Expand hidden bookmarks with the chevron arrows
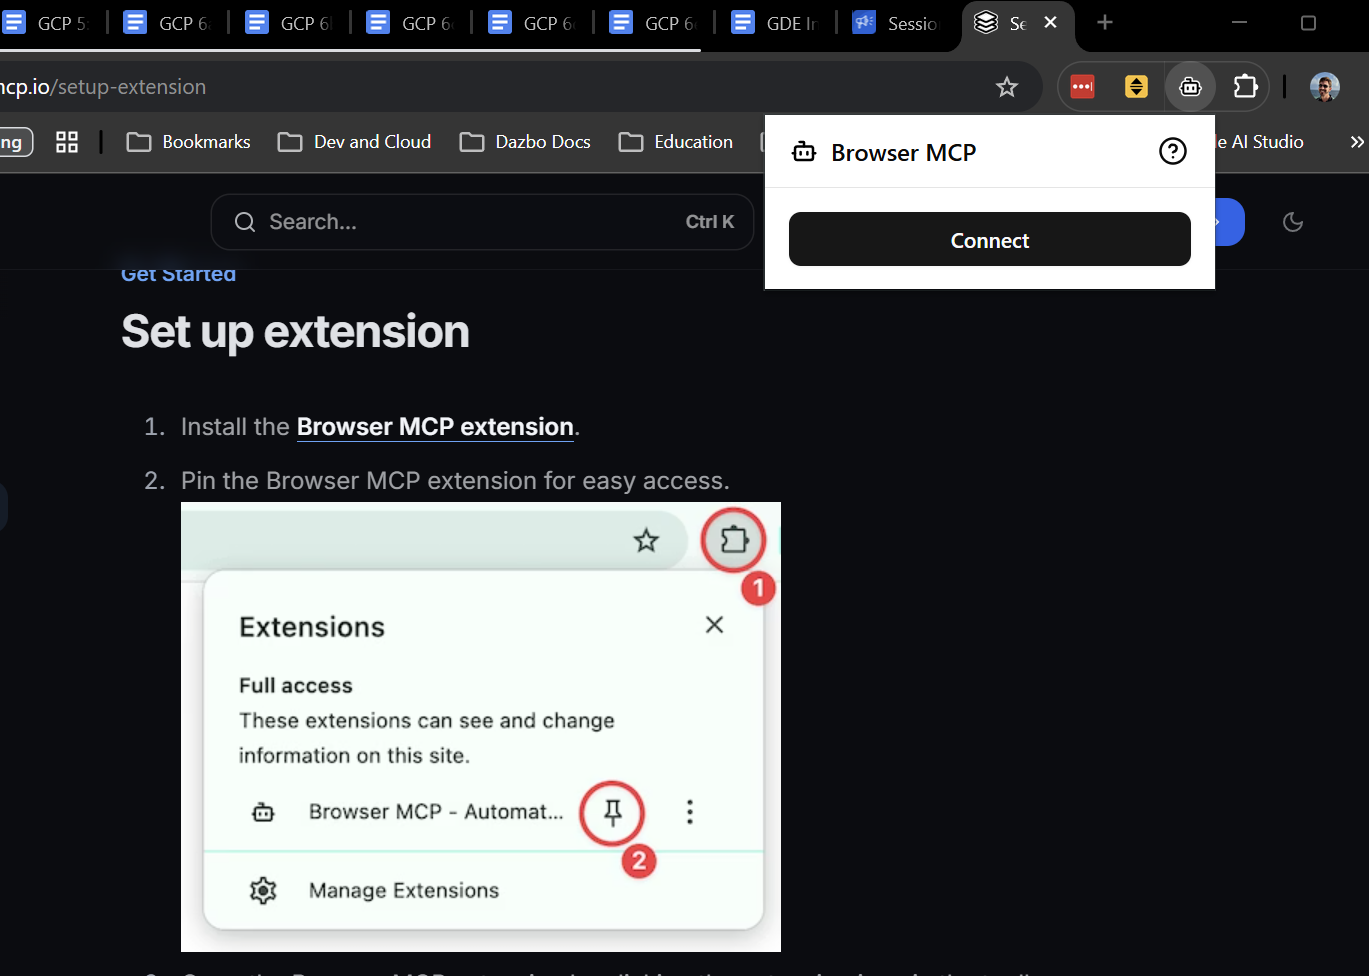Screen dimensions: 1369x976 1356,142
